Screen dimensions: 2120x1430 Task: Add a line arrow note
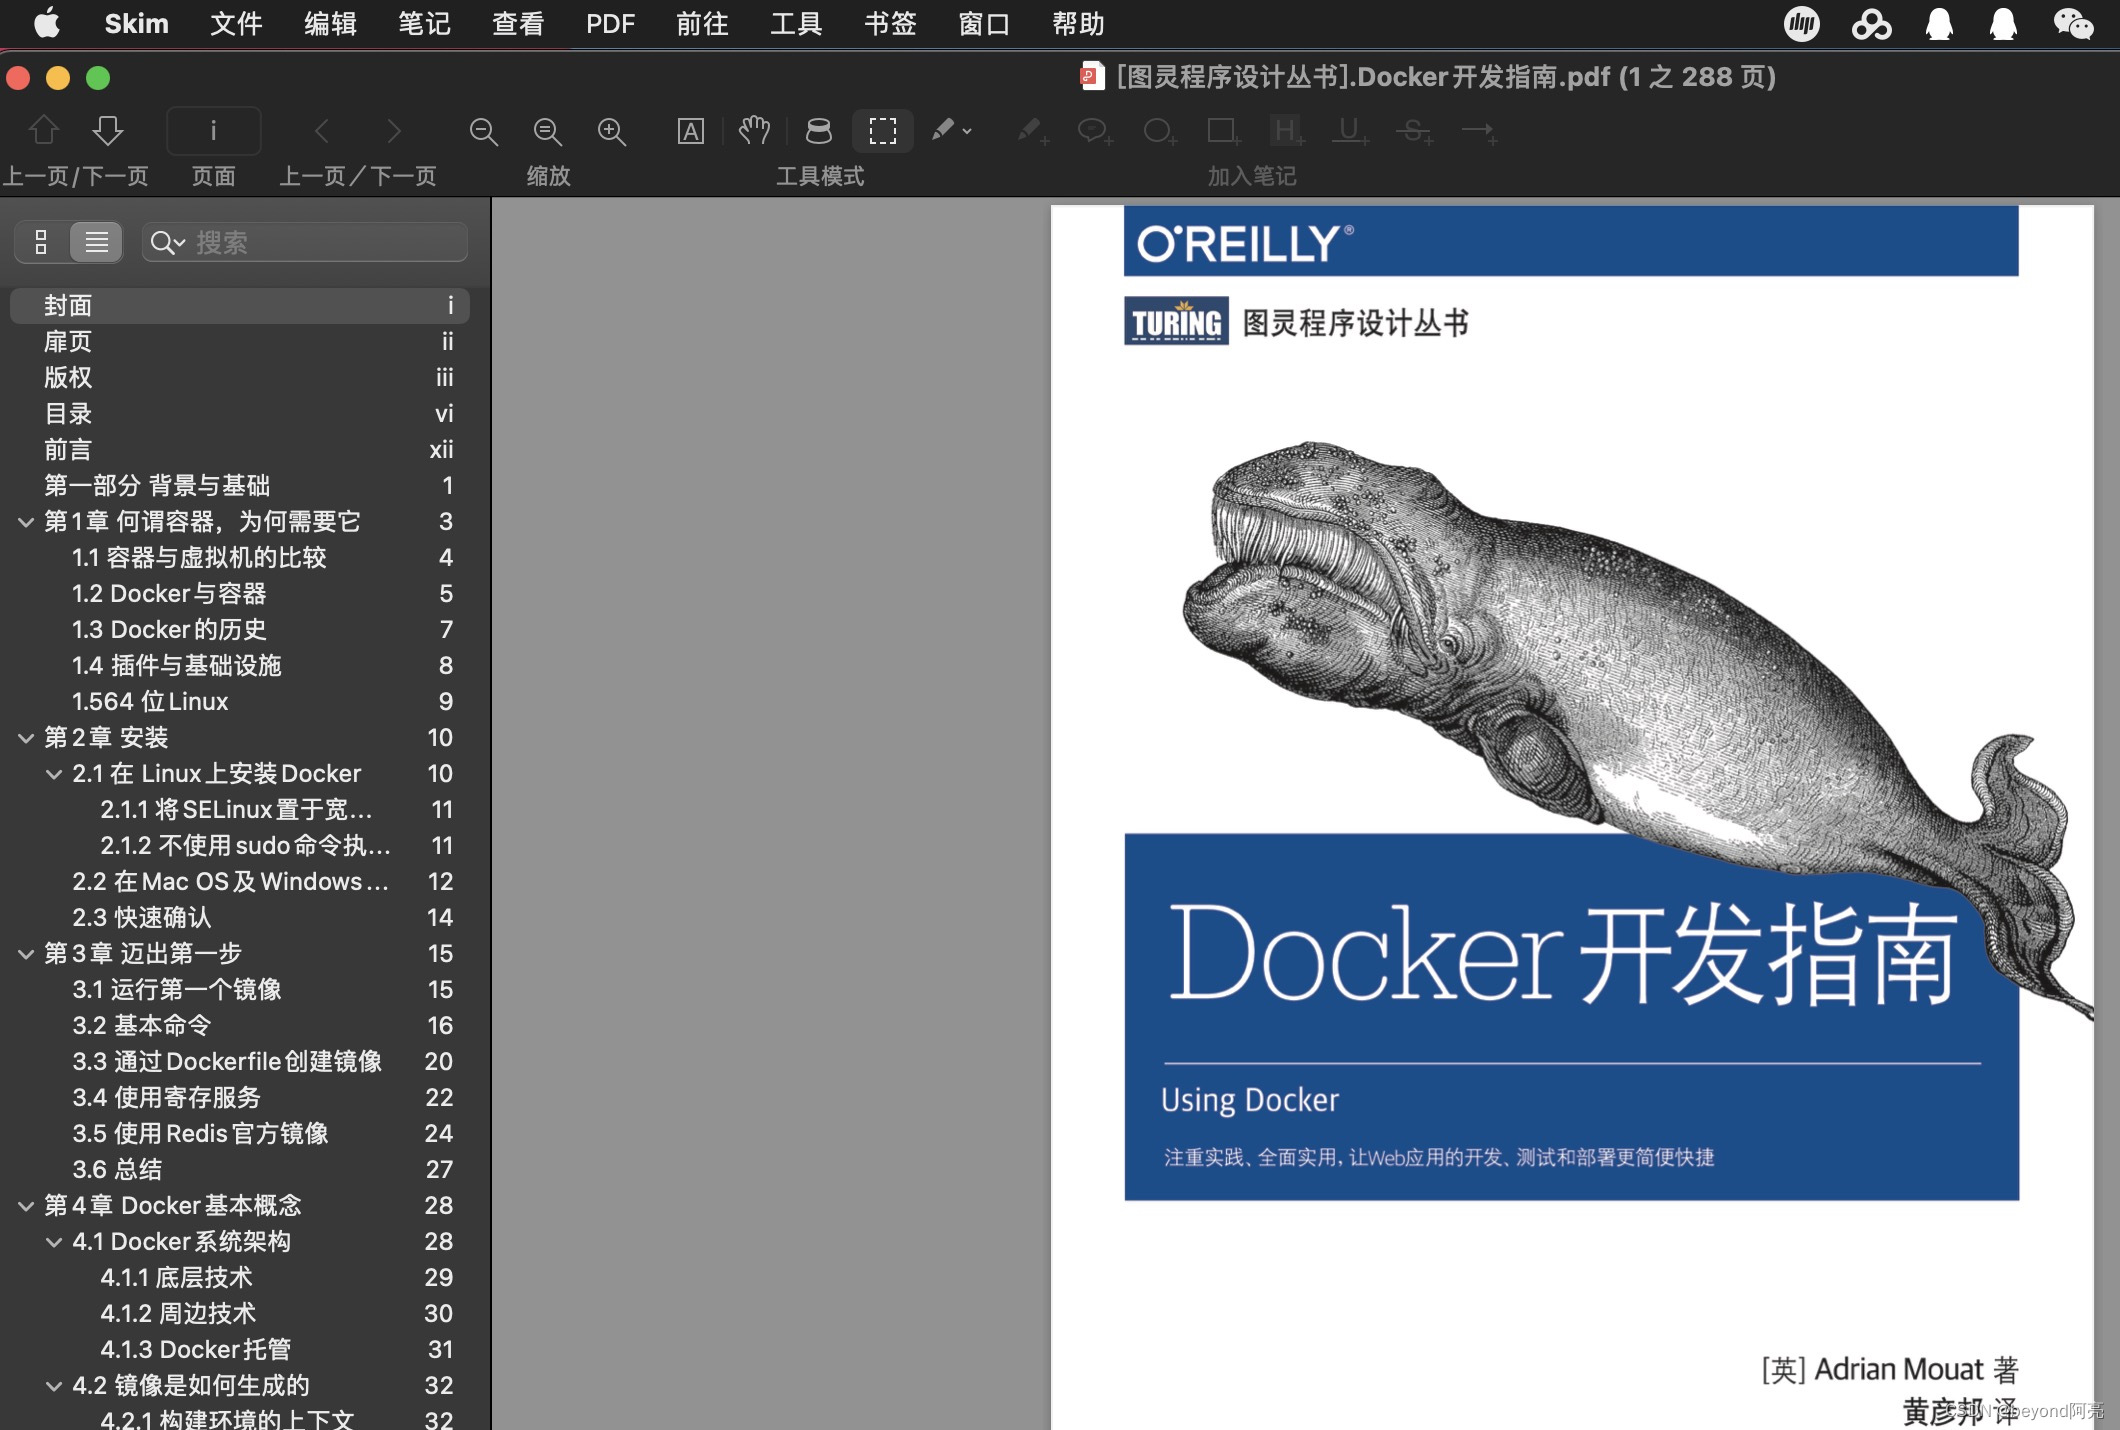pos(1479,131)
